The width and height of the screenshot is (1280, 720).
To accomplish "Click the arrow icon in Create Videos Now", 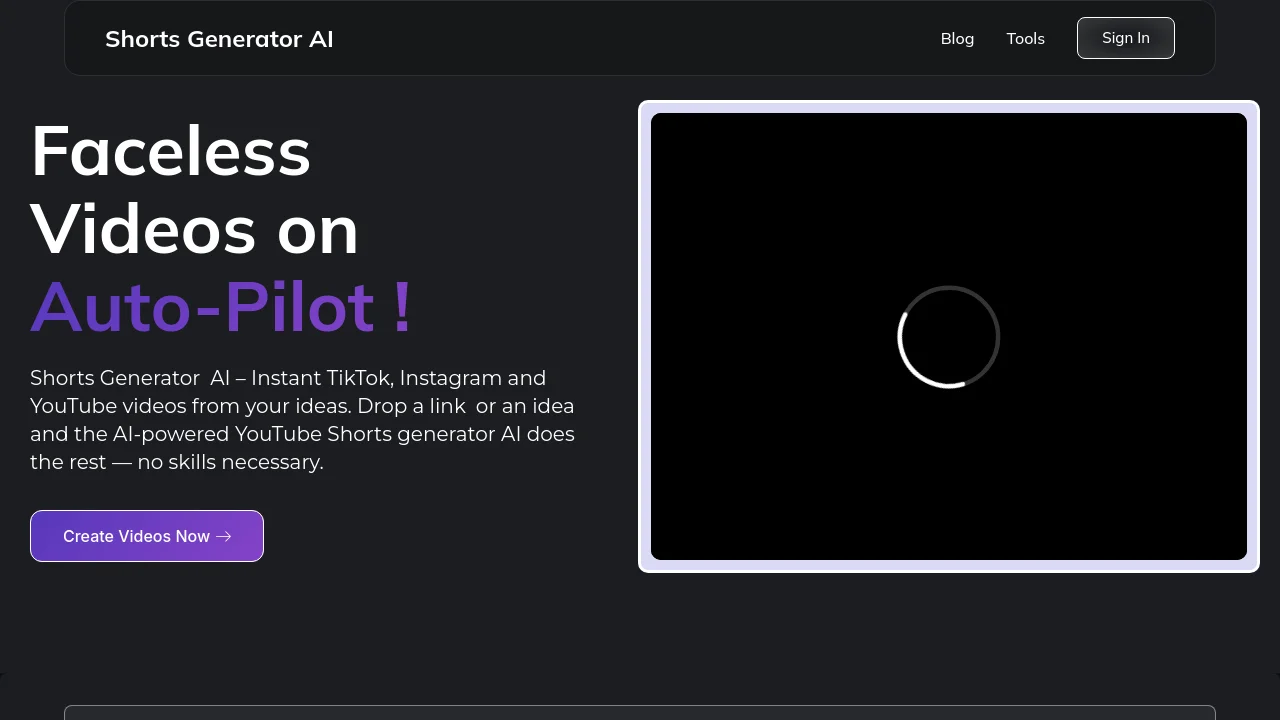I will (x=224, y=536).
